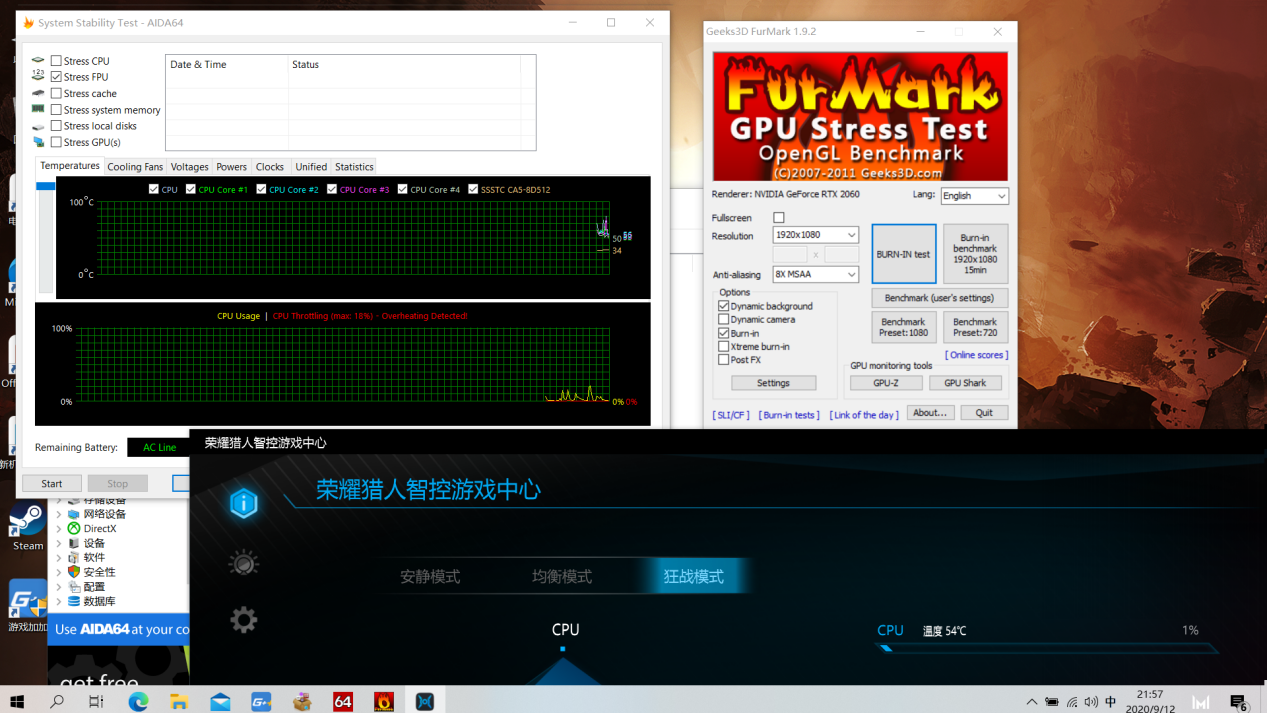
Task: Enable Xtreme burn-in option
Action: pyautogui.click(x=723, y=347)
